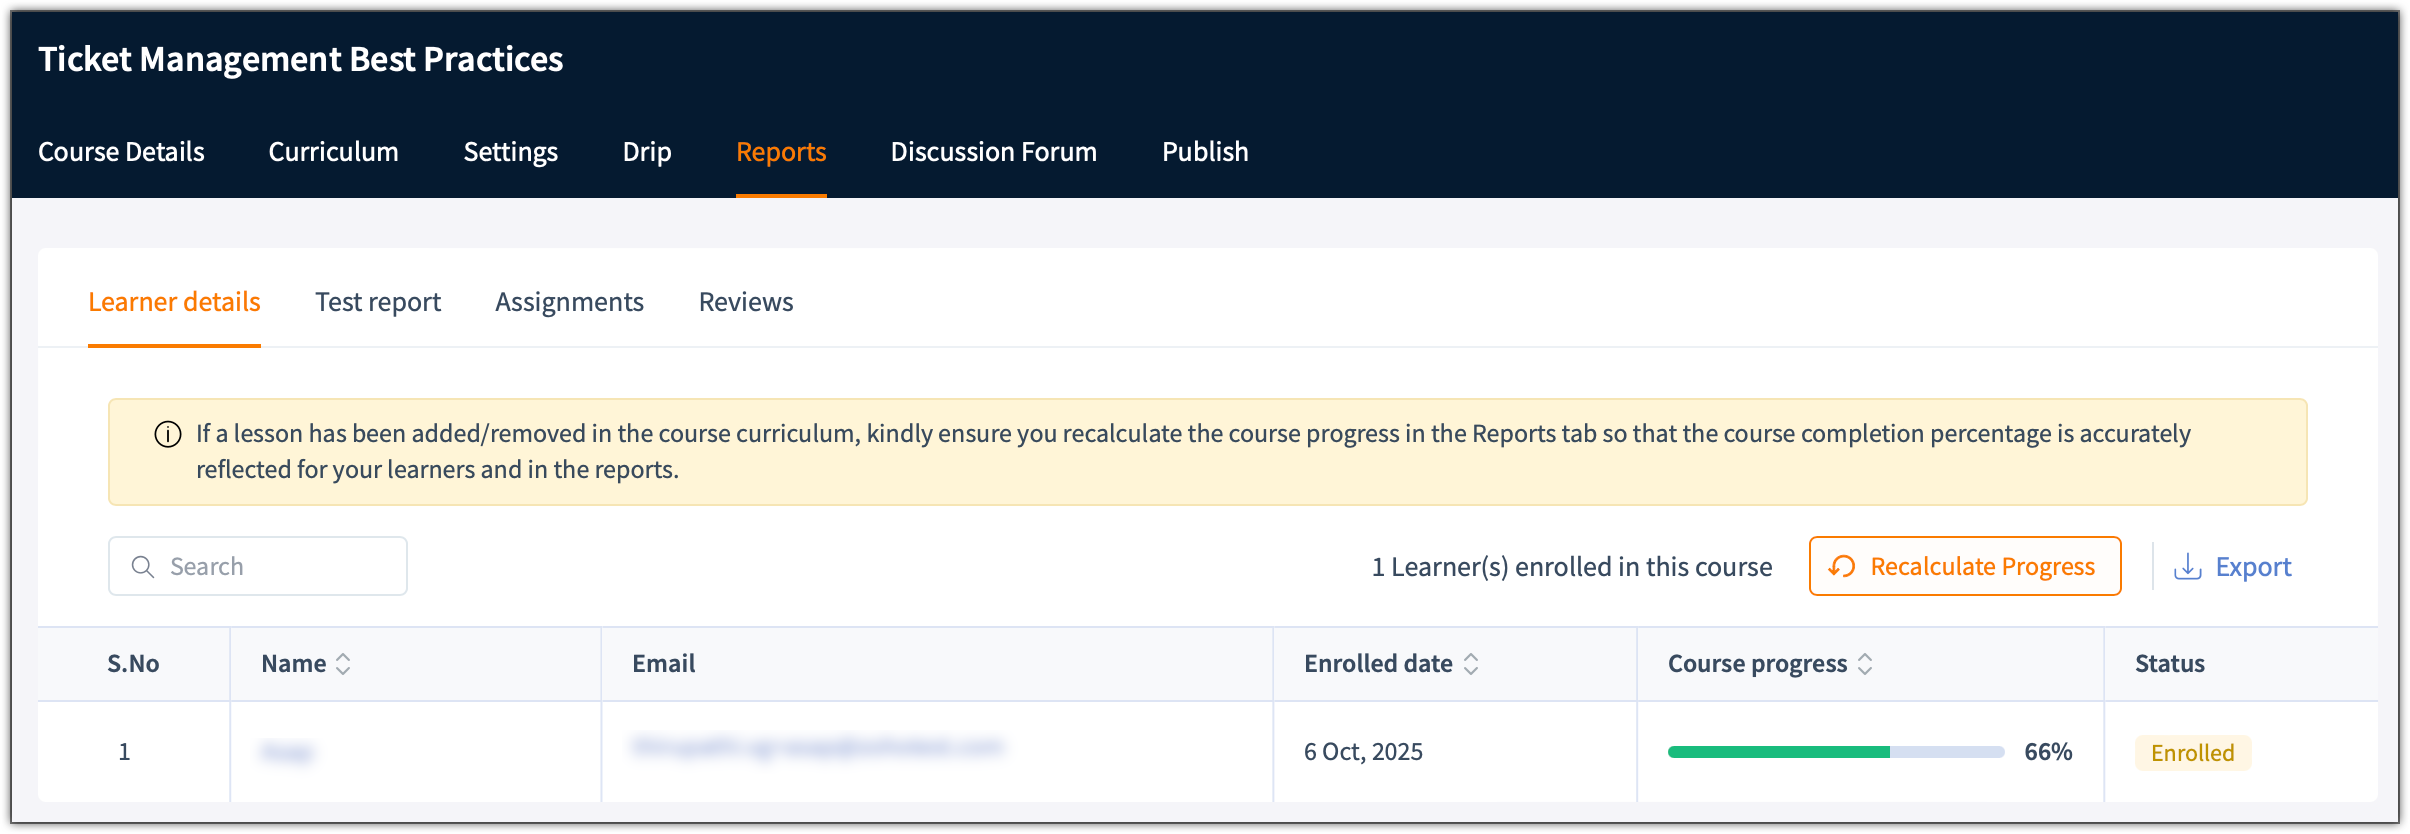Click the Enrolled status badge
The width and height of the screenshot is (2410, 834).
(x=2192, y=753)
